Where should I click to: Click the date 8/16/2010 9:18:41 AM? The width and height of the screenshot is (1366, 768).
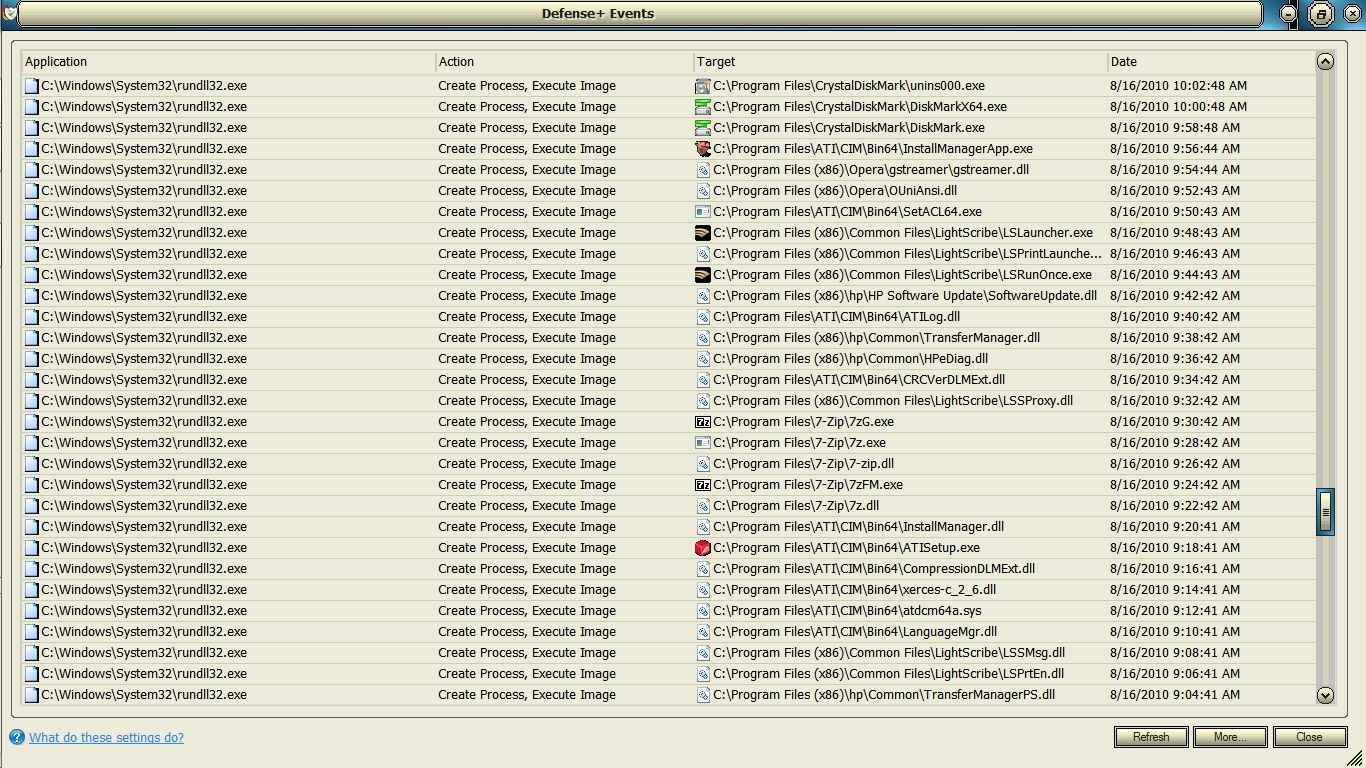click(x=1175, y=548)
